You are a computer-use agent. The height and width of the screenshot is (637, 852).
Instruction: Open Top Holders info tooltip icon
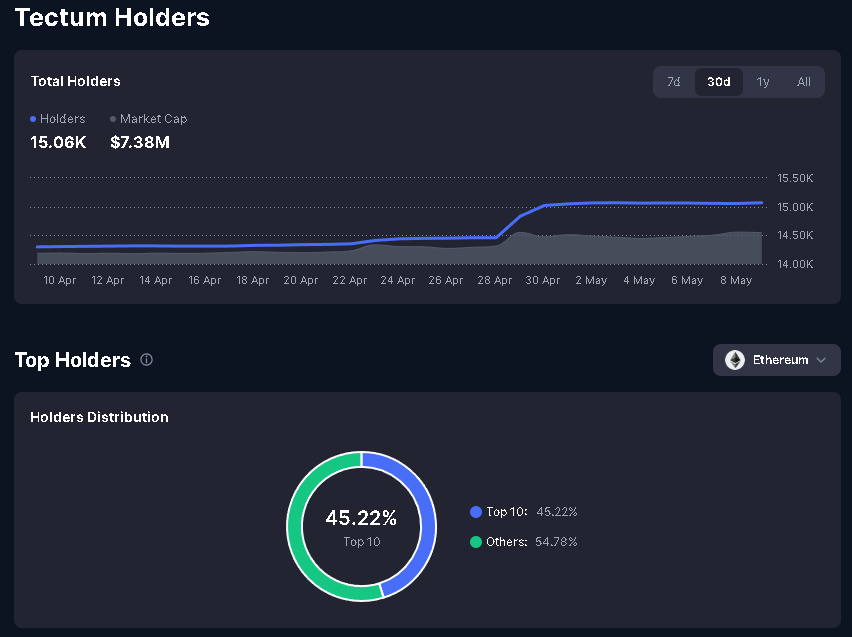click(147, 359)
